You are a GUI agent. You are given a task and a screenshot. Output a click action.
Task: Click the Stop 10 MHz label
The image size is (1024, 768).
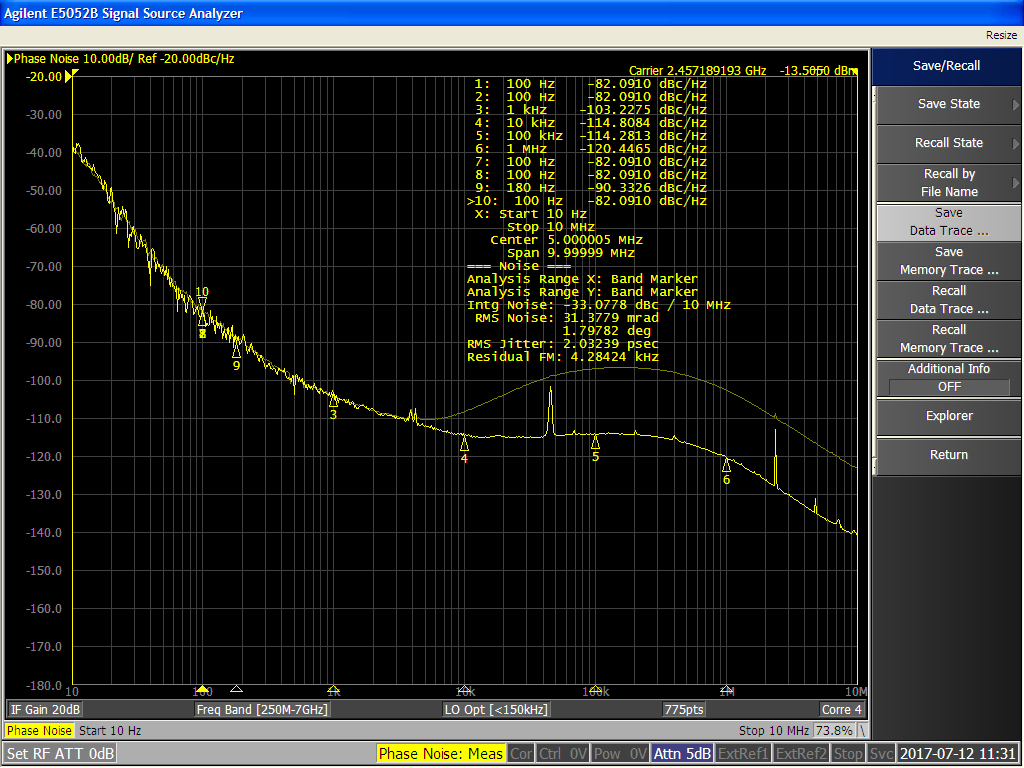point(774,731)
